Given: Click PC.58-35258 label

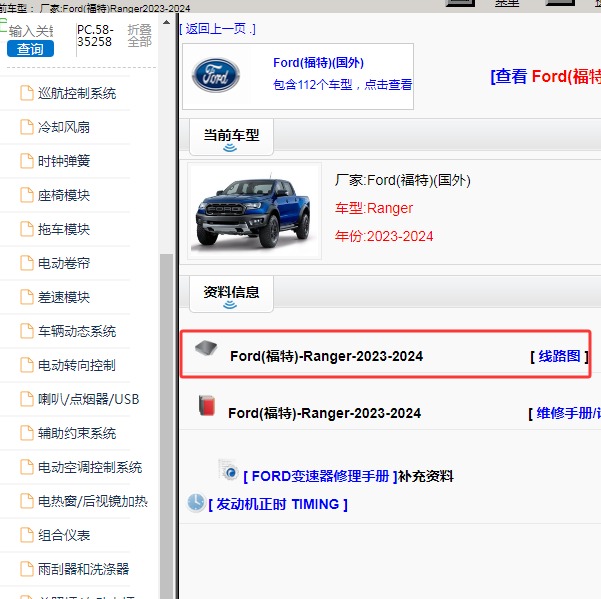Looking at the screenshot, I should tap(95, 36).
